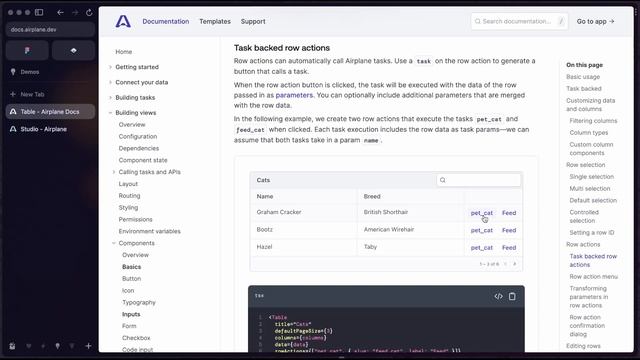Click the plus icon at sidebar bottom
Image resolution: width=640 pixels, height=360 pixels.
88,346
